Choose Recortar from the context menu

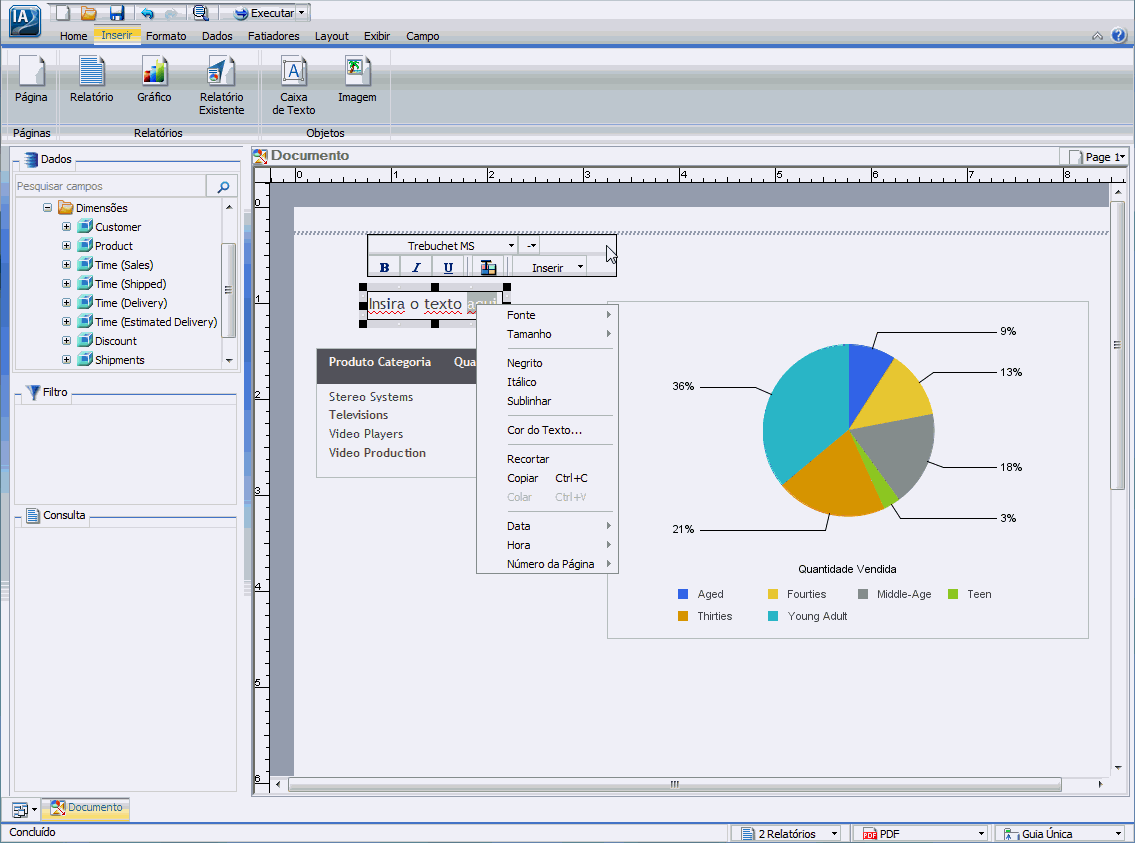click(547, 459)
